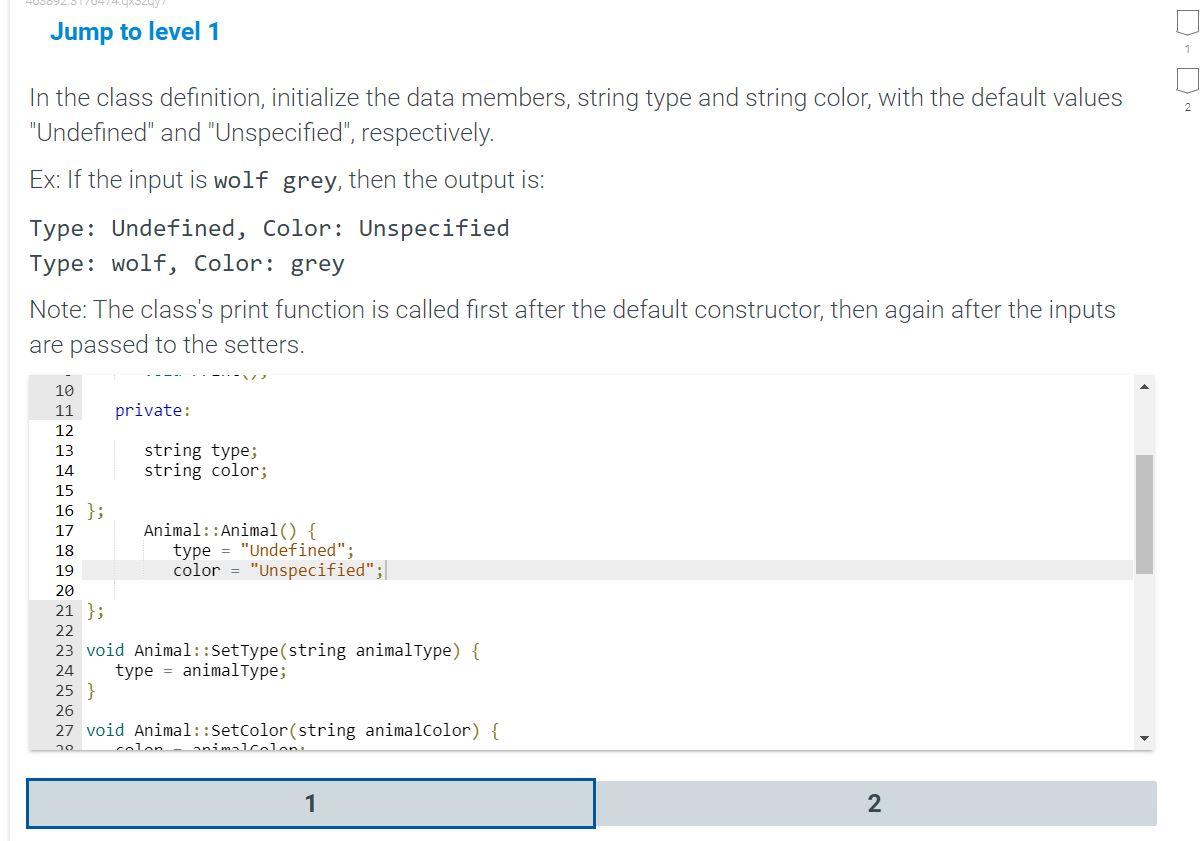Click the 'string color;' declaration on line 14

pos(205,470)
